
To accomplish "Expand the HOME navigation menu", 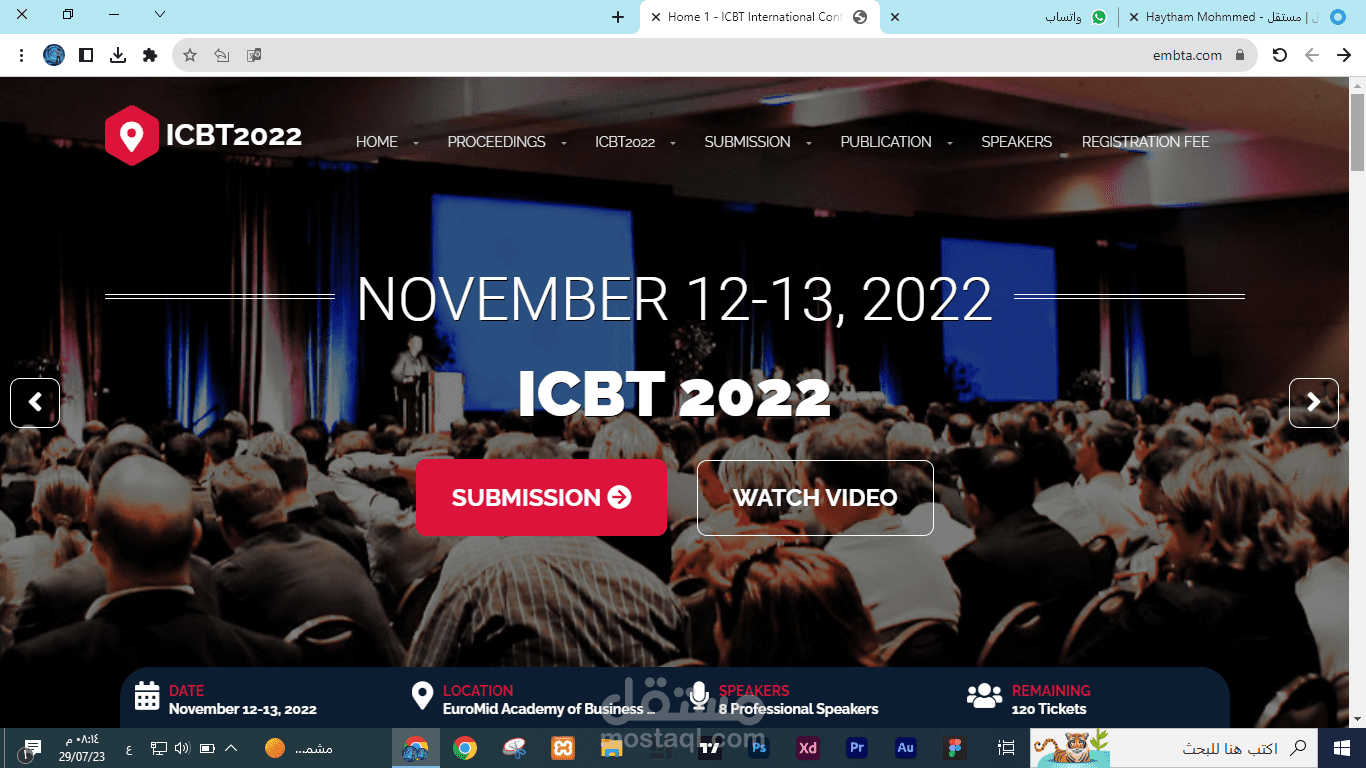I will click(x=387, y=142).
